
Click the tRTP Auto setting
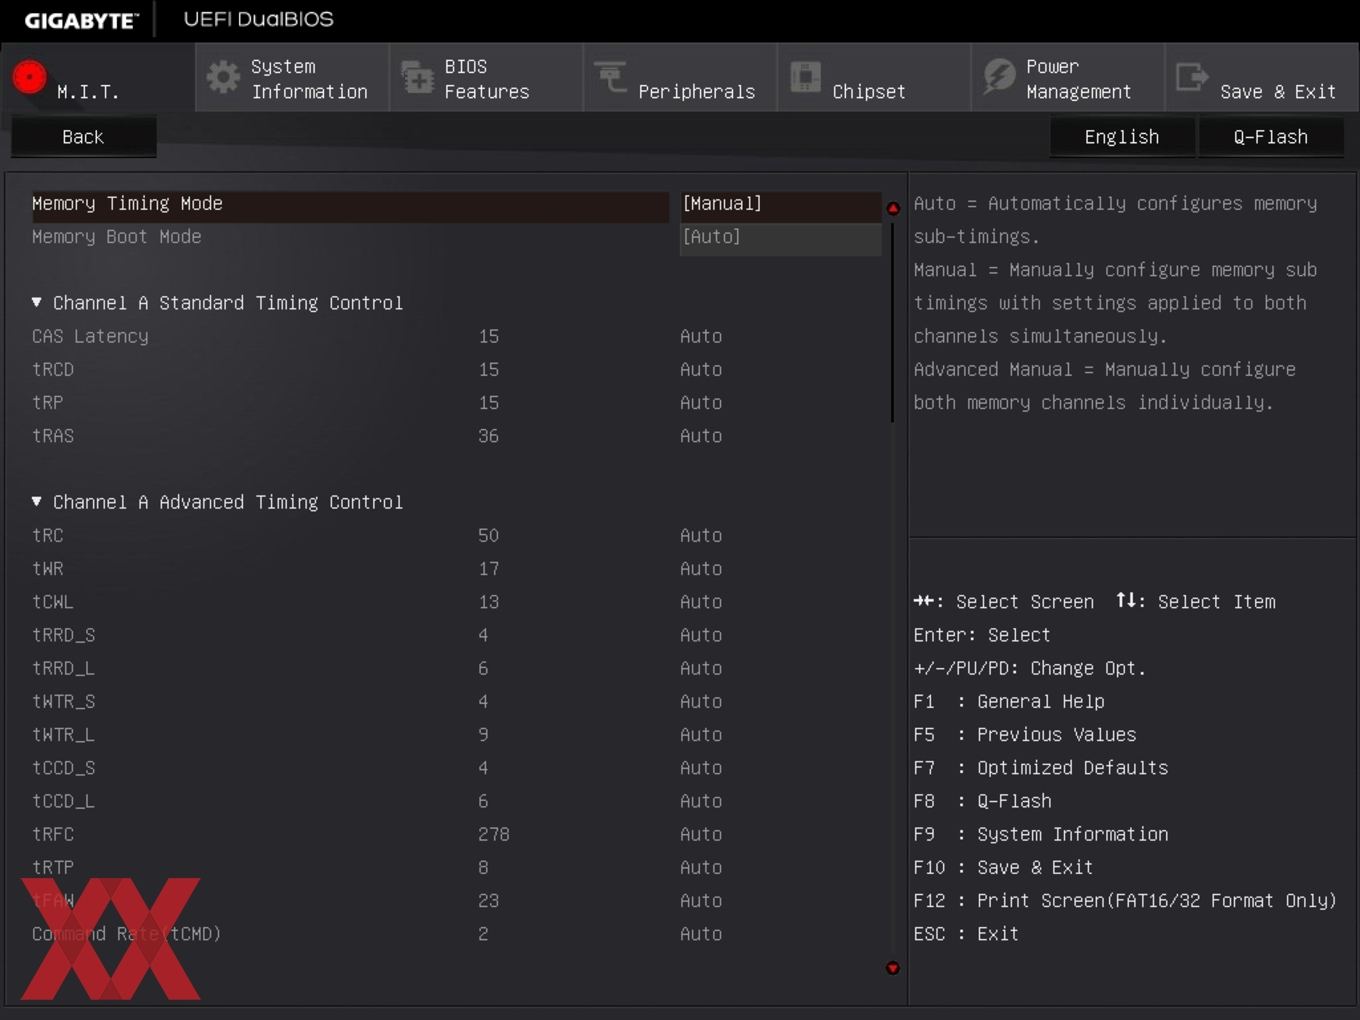[701, 867]
